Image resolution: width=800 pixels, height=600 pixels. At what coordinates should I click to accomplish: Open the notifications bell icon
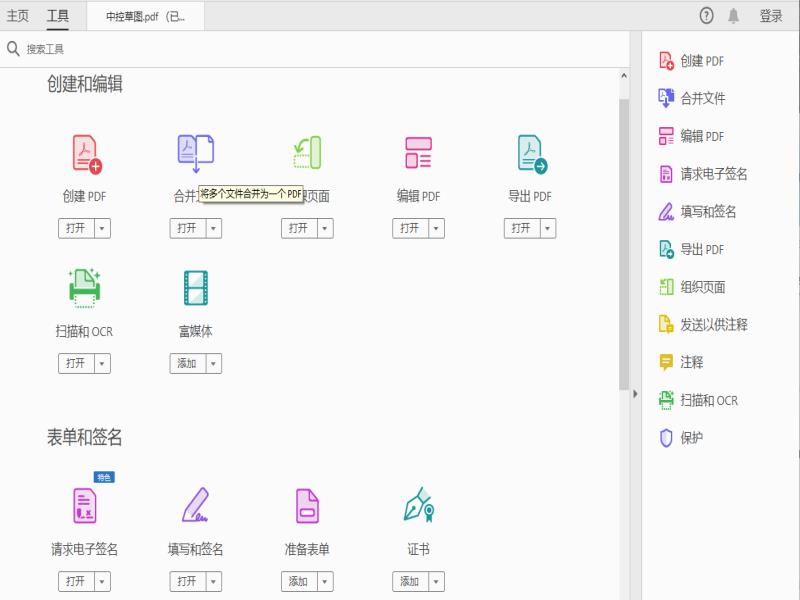coord(734,15)
